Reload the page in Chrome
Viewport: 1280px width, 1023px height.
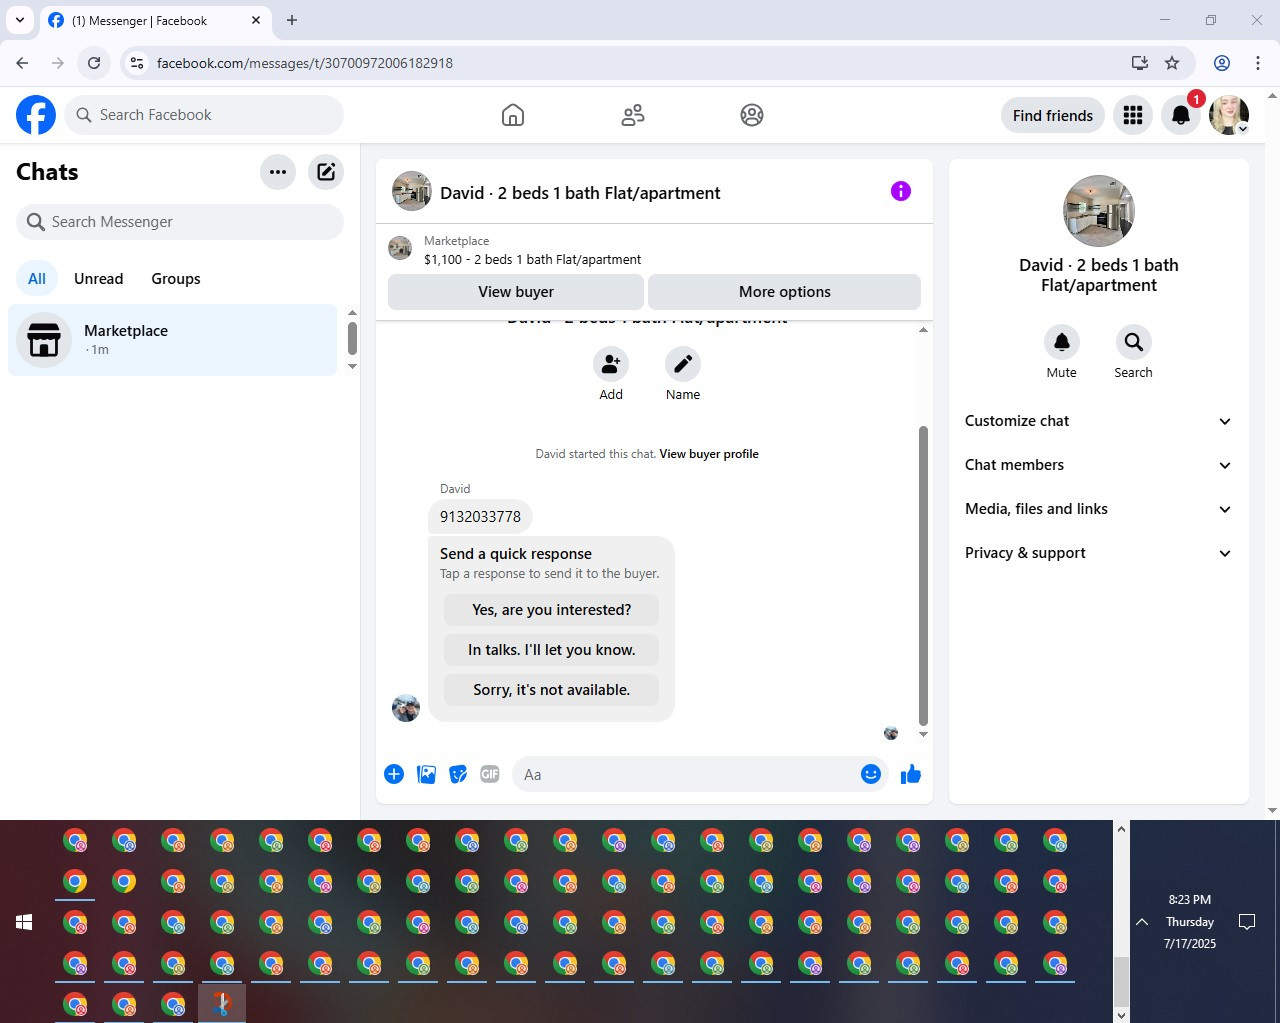pos(94,63)
